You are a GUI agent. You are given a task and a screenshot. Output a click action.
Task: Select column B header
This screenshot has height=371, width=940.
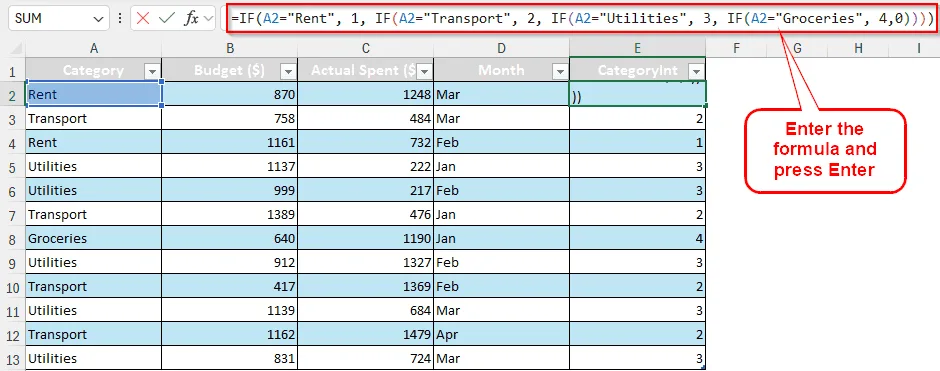tap(230, 48)
